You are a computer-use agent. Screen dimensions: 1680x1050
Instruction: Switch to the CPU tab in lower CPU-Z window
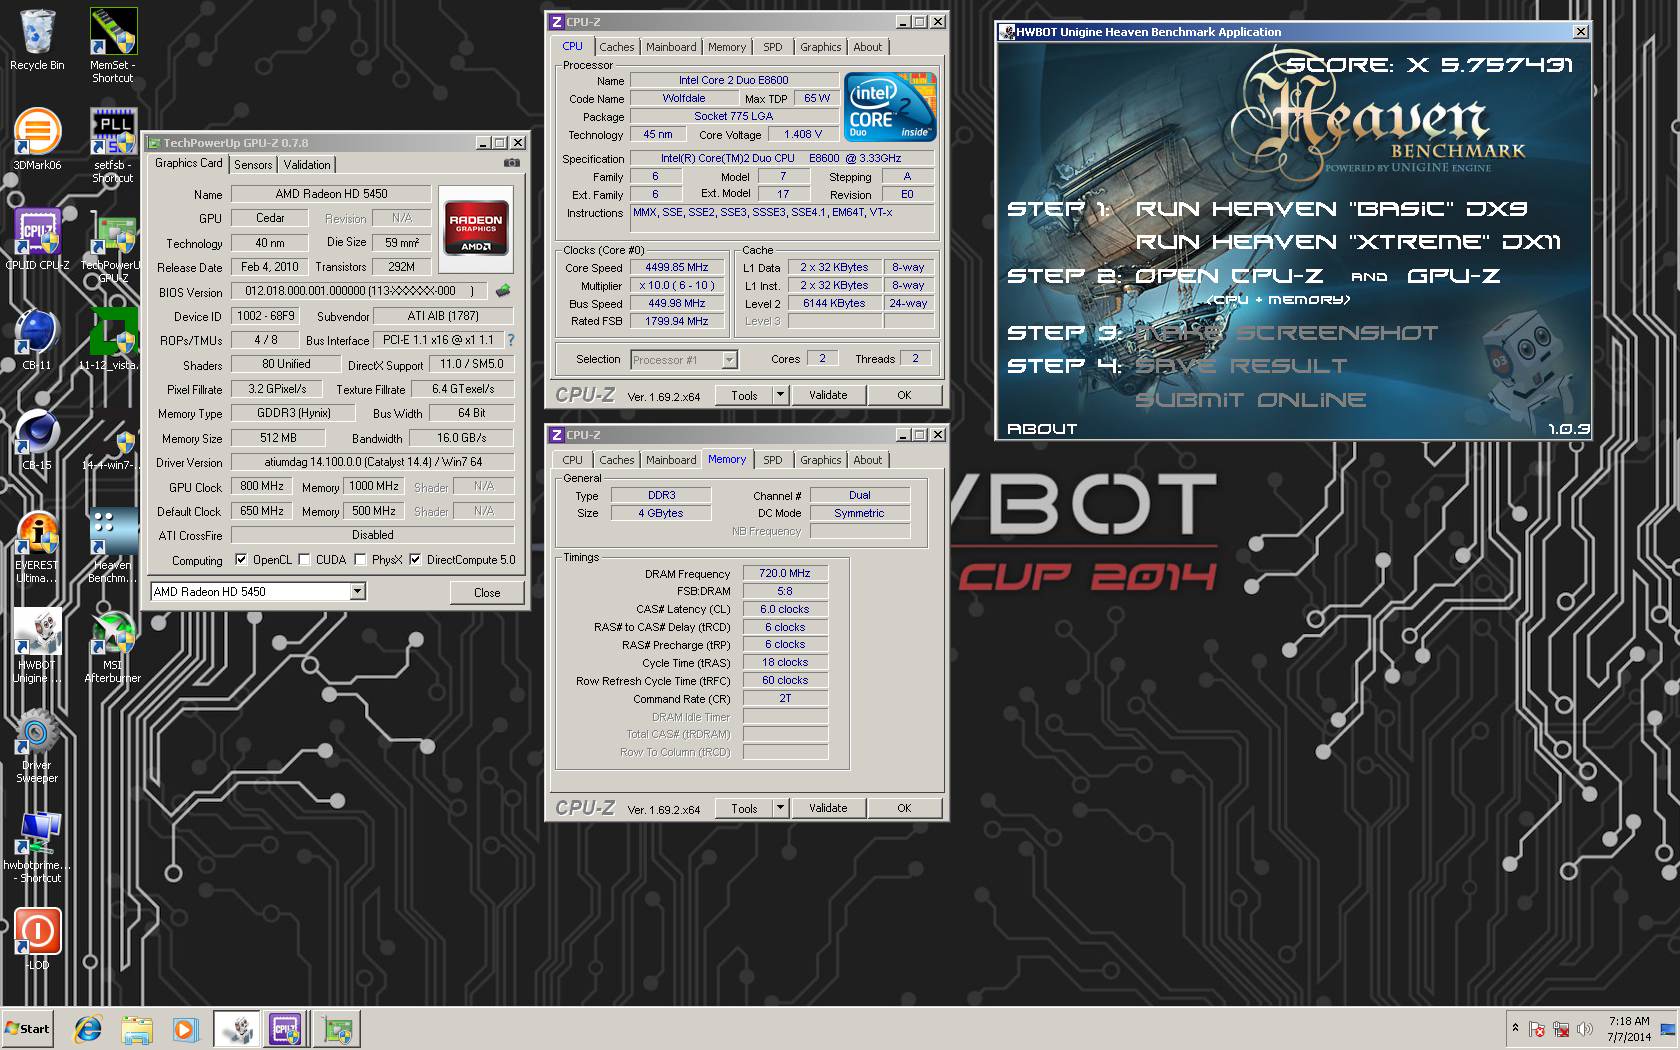pos(572,460)
